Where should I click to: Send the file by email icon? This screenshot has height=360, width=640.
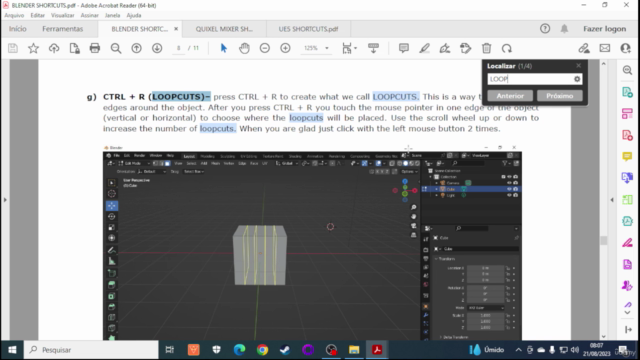pyautogui.click(x=604, y=48)
